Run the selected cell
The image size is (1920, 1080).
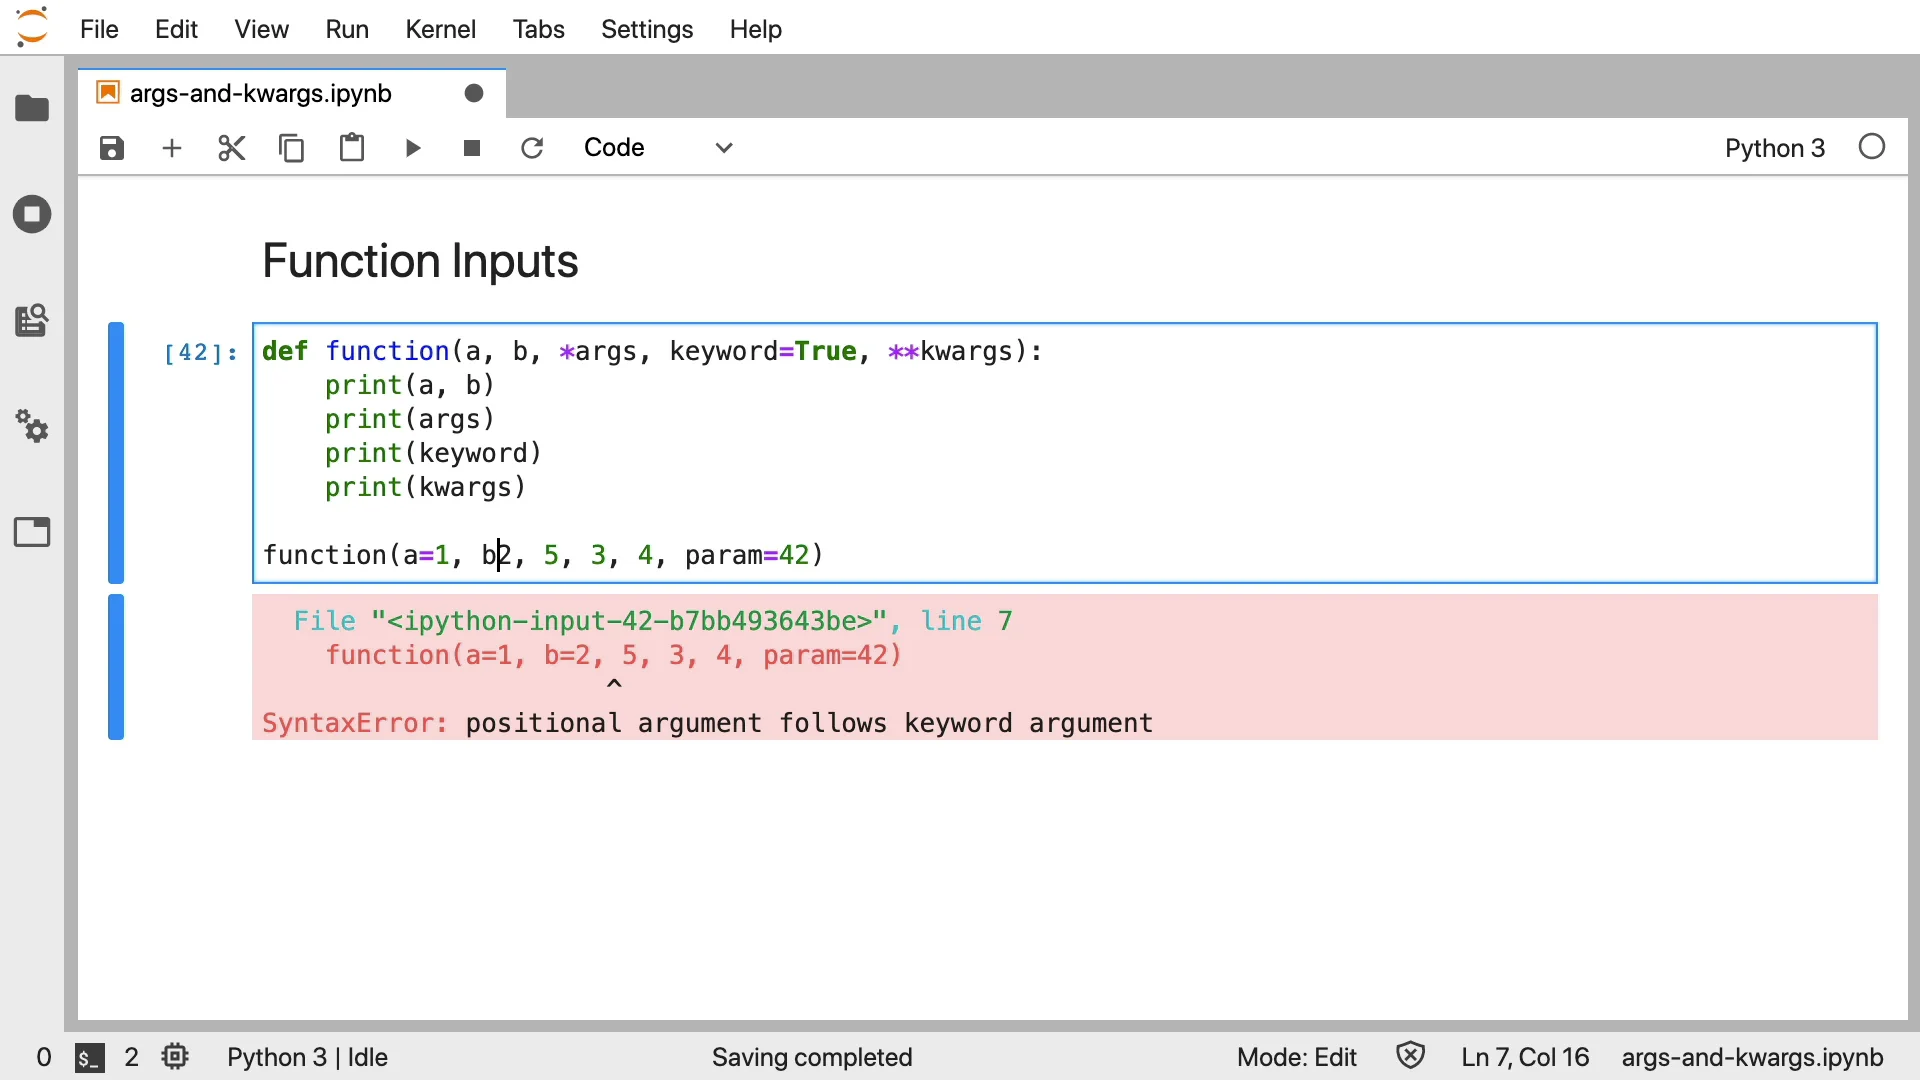pos(412,148)
